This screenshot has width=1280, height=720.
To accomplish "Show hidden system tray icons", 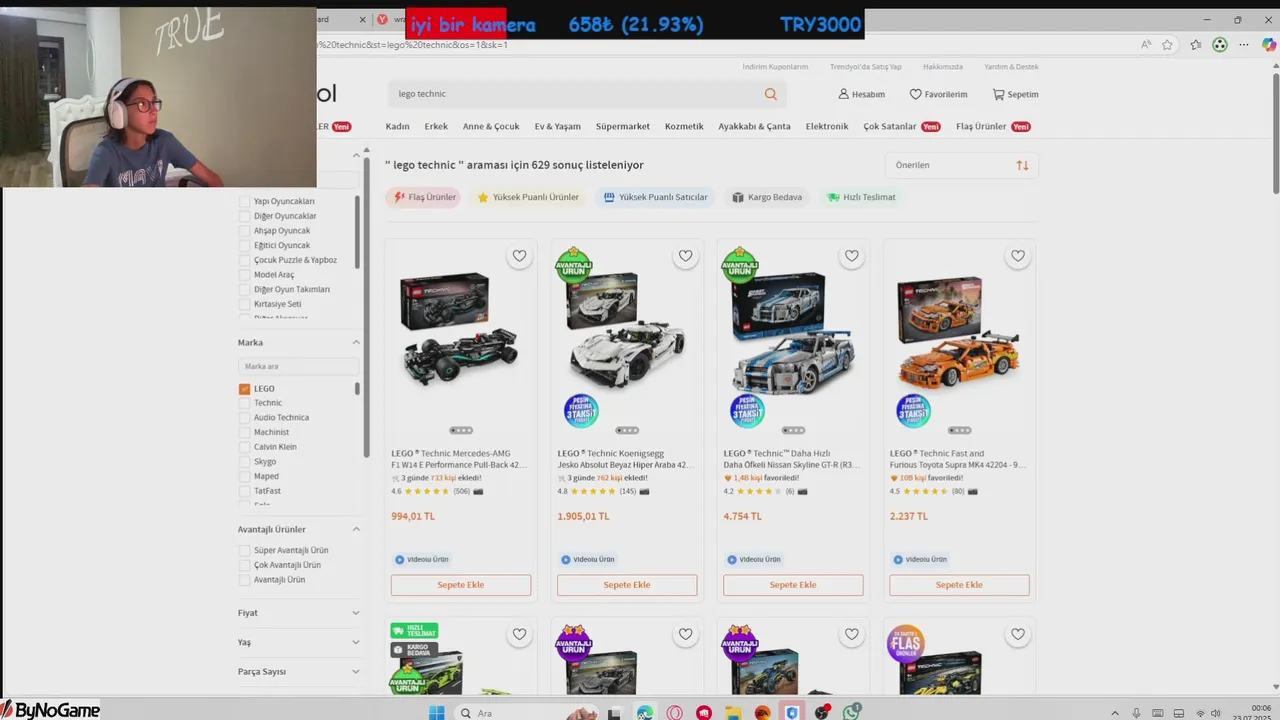I will pos(1115,713).
